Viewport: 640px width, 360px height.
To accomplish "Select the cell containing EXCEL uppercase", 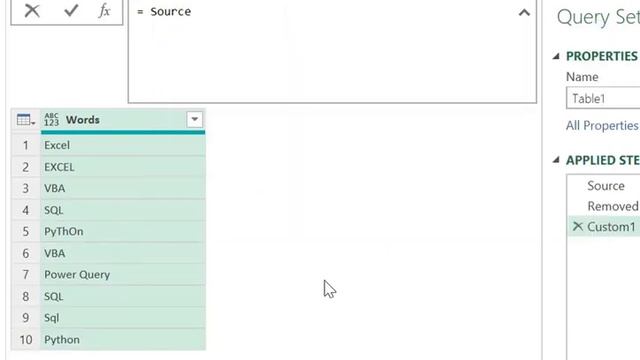I will pos(123,167).
